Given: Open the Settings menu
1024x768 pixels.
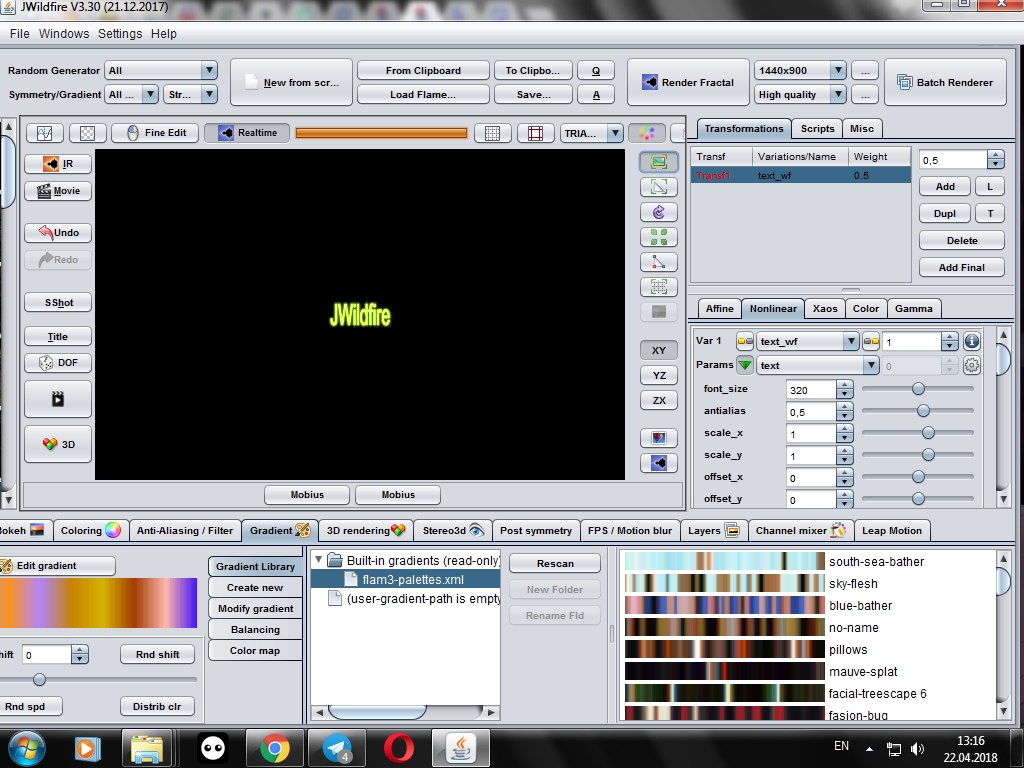Looking at the screenshot, I should [x=120, y=33].
